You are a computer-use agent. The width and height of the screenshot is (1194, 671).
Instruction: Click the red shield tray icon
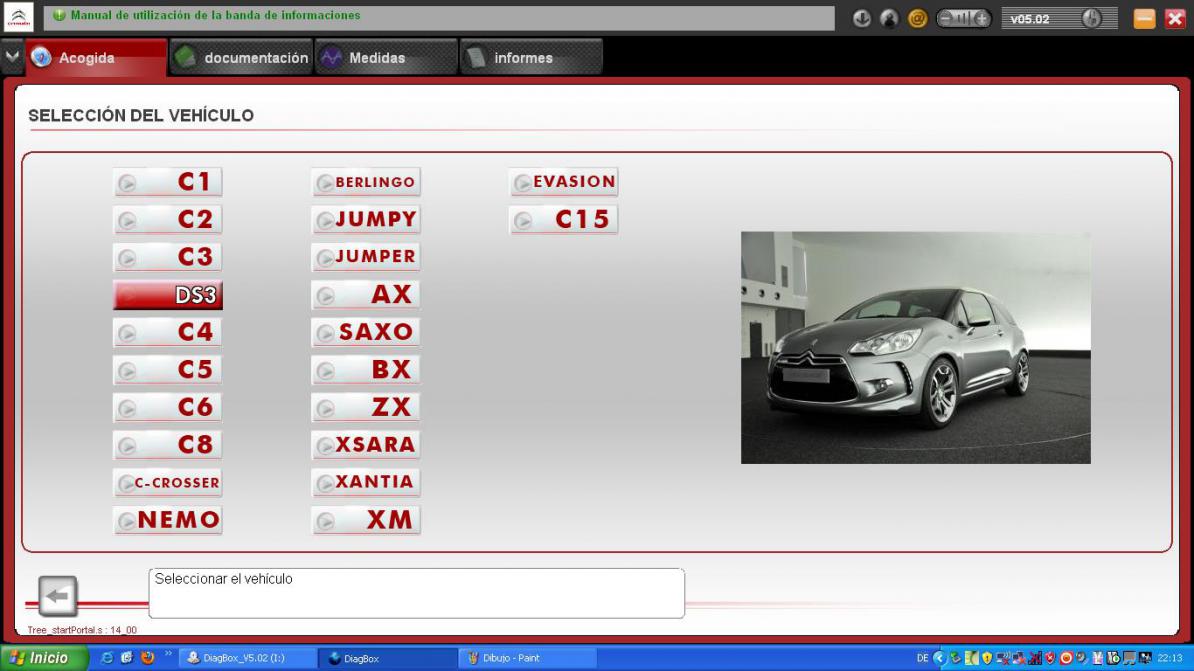click(1050, 658)
